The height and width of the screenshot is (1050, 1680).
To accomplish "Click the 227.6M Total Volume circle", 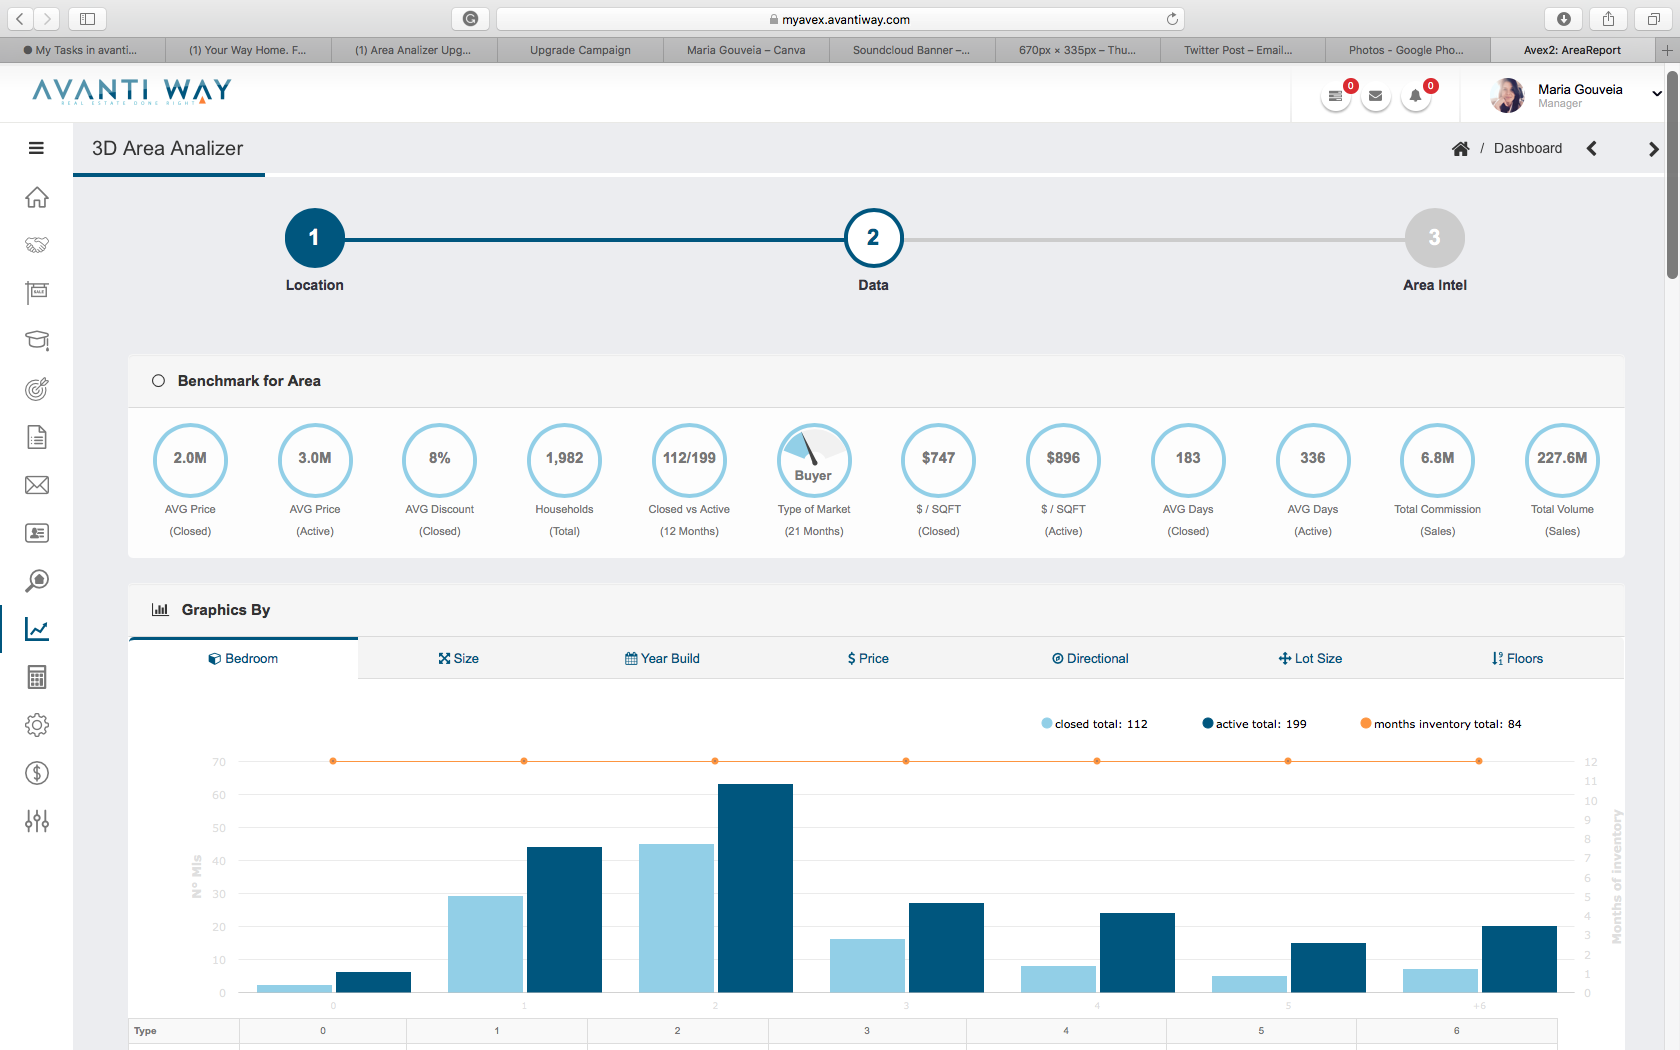I will (1562, 460).
